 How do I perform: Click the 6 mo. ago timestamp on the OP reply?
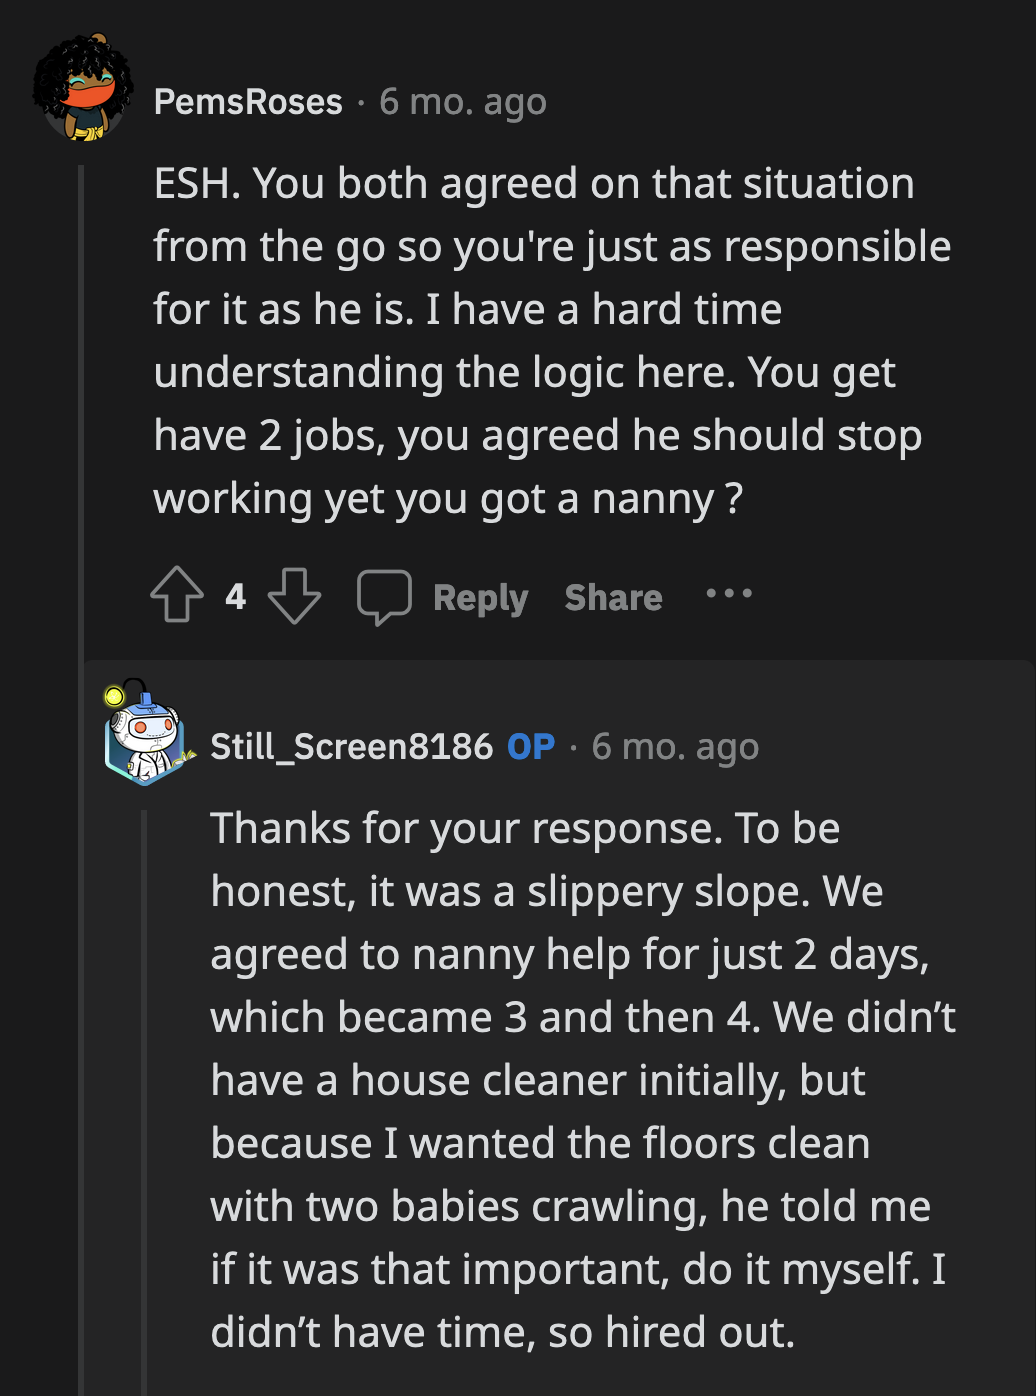pos(675,746)
